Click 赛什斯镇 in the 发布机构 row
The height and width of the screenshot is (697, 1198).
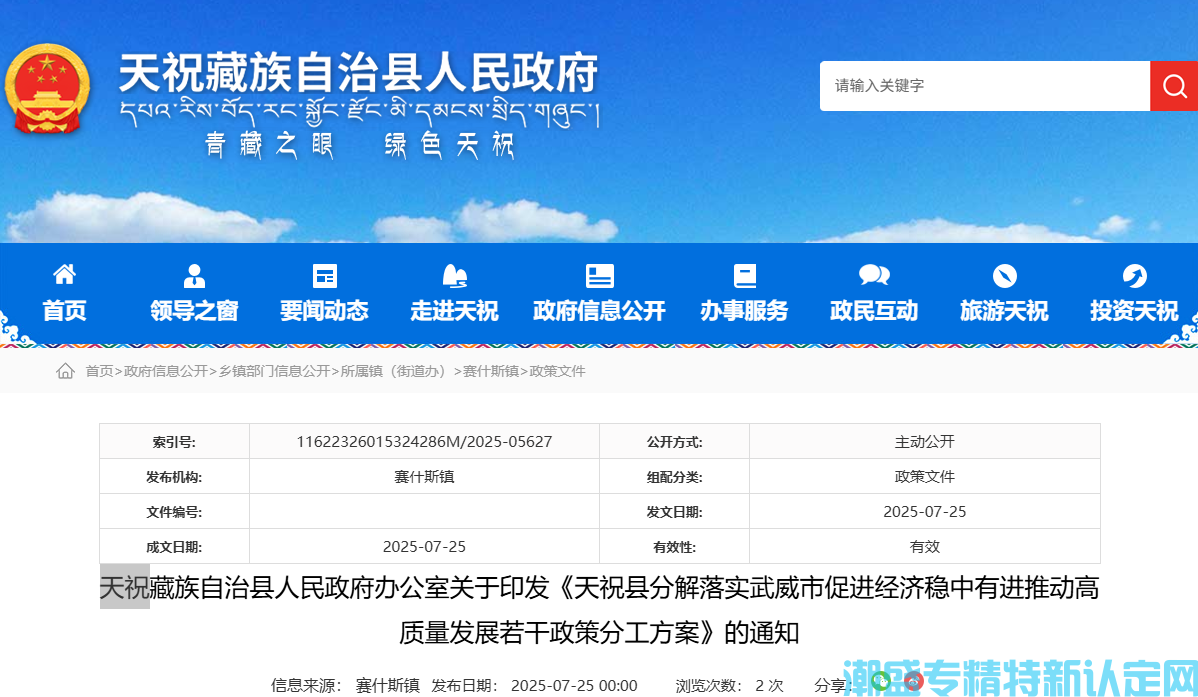(x=424, y=477)
